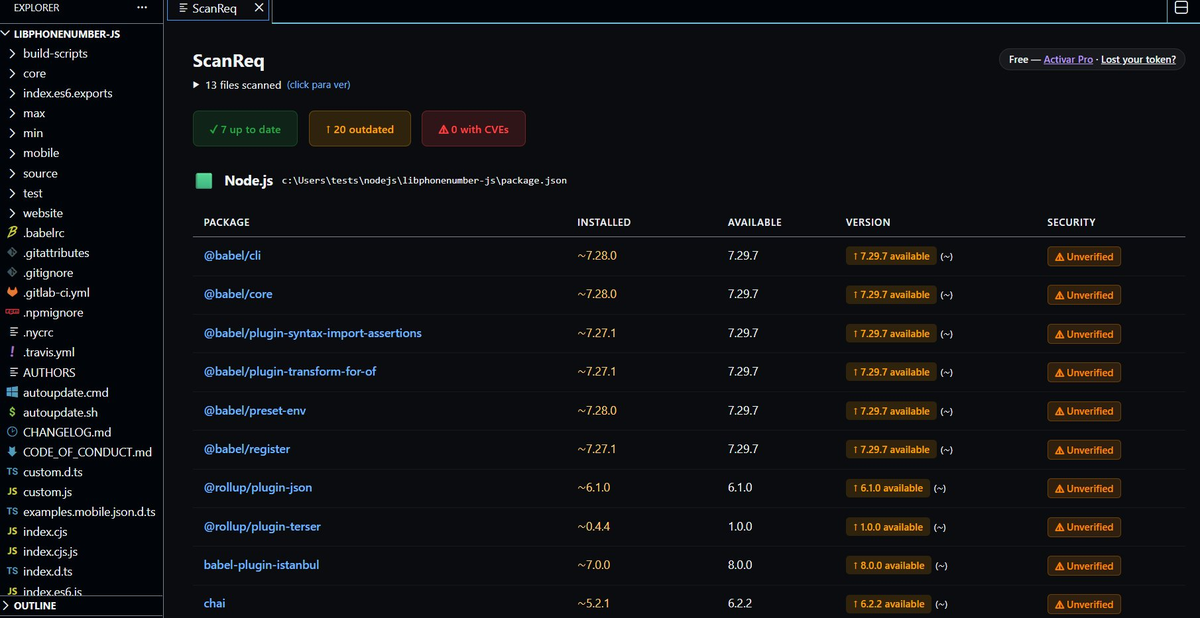
Task: Open @babel/plugin-transform-for-of package link
Action: 290,371
